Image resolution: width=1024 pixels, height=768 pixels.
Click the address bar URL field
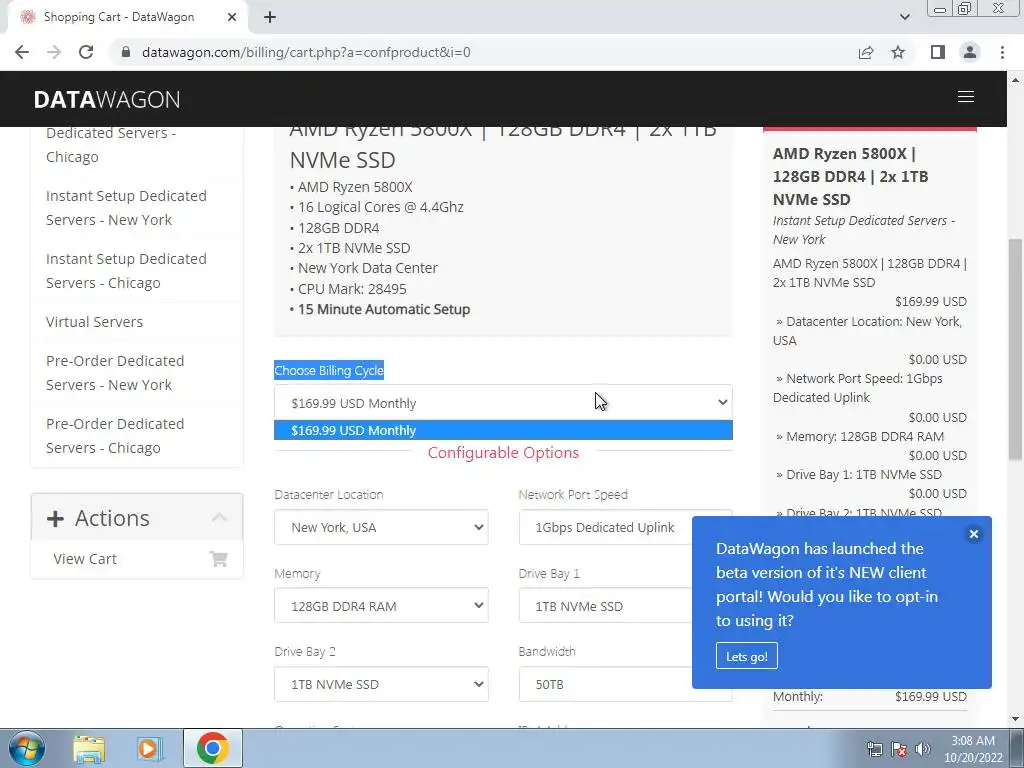[483, 52]
